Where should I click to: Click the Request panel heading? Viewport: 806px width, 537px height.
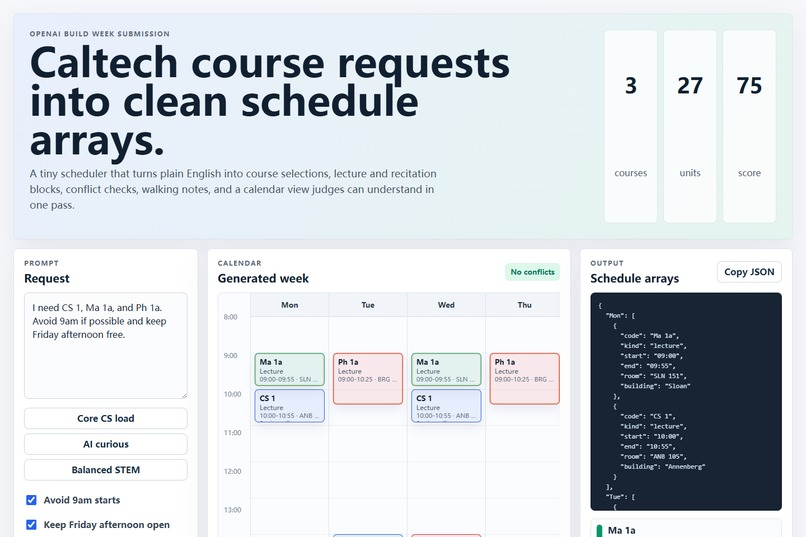click(47, 279)
